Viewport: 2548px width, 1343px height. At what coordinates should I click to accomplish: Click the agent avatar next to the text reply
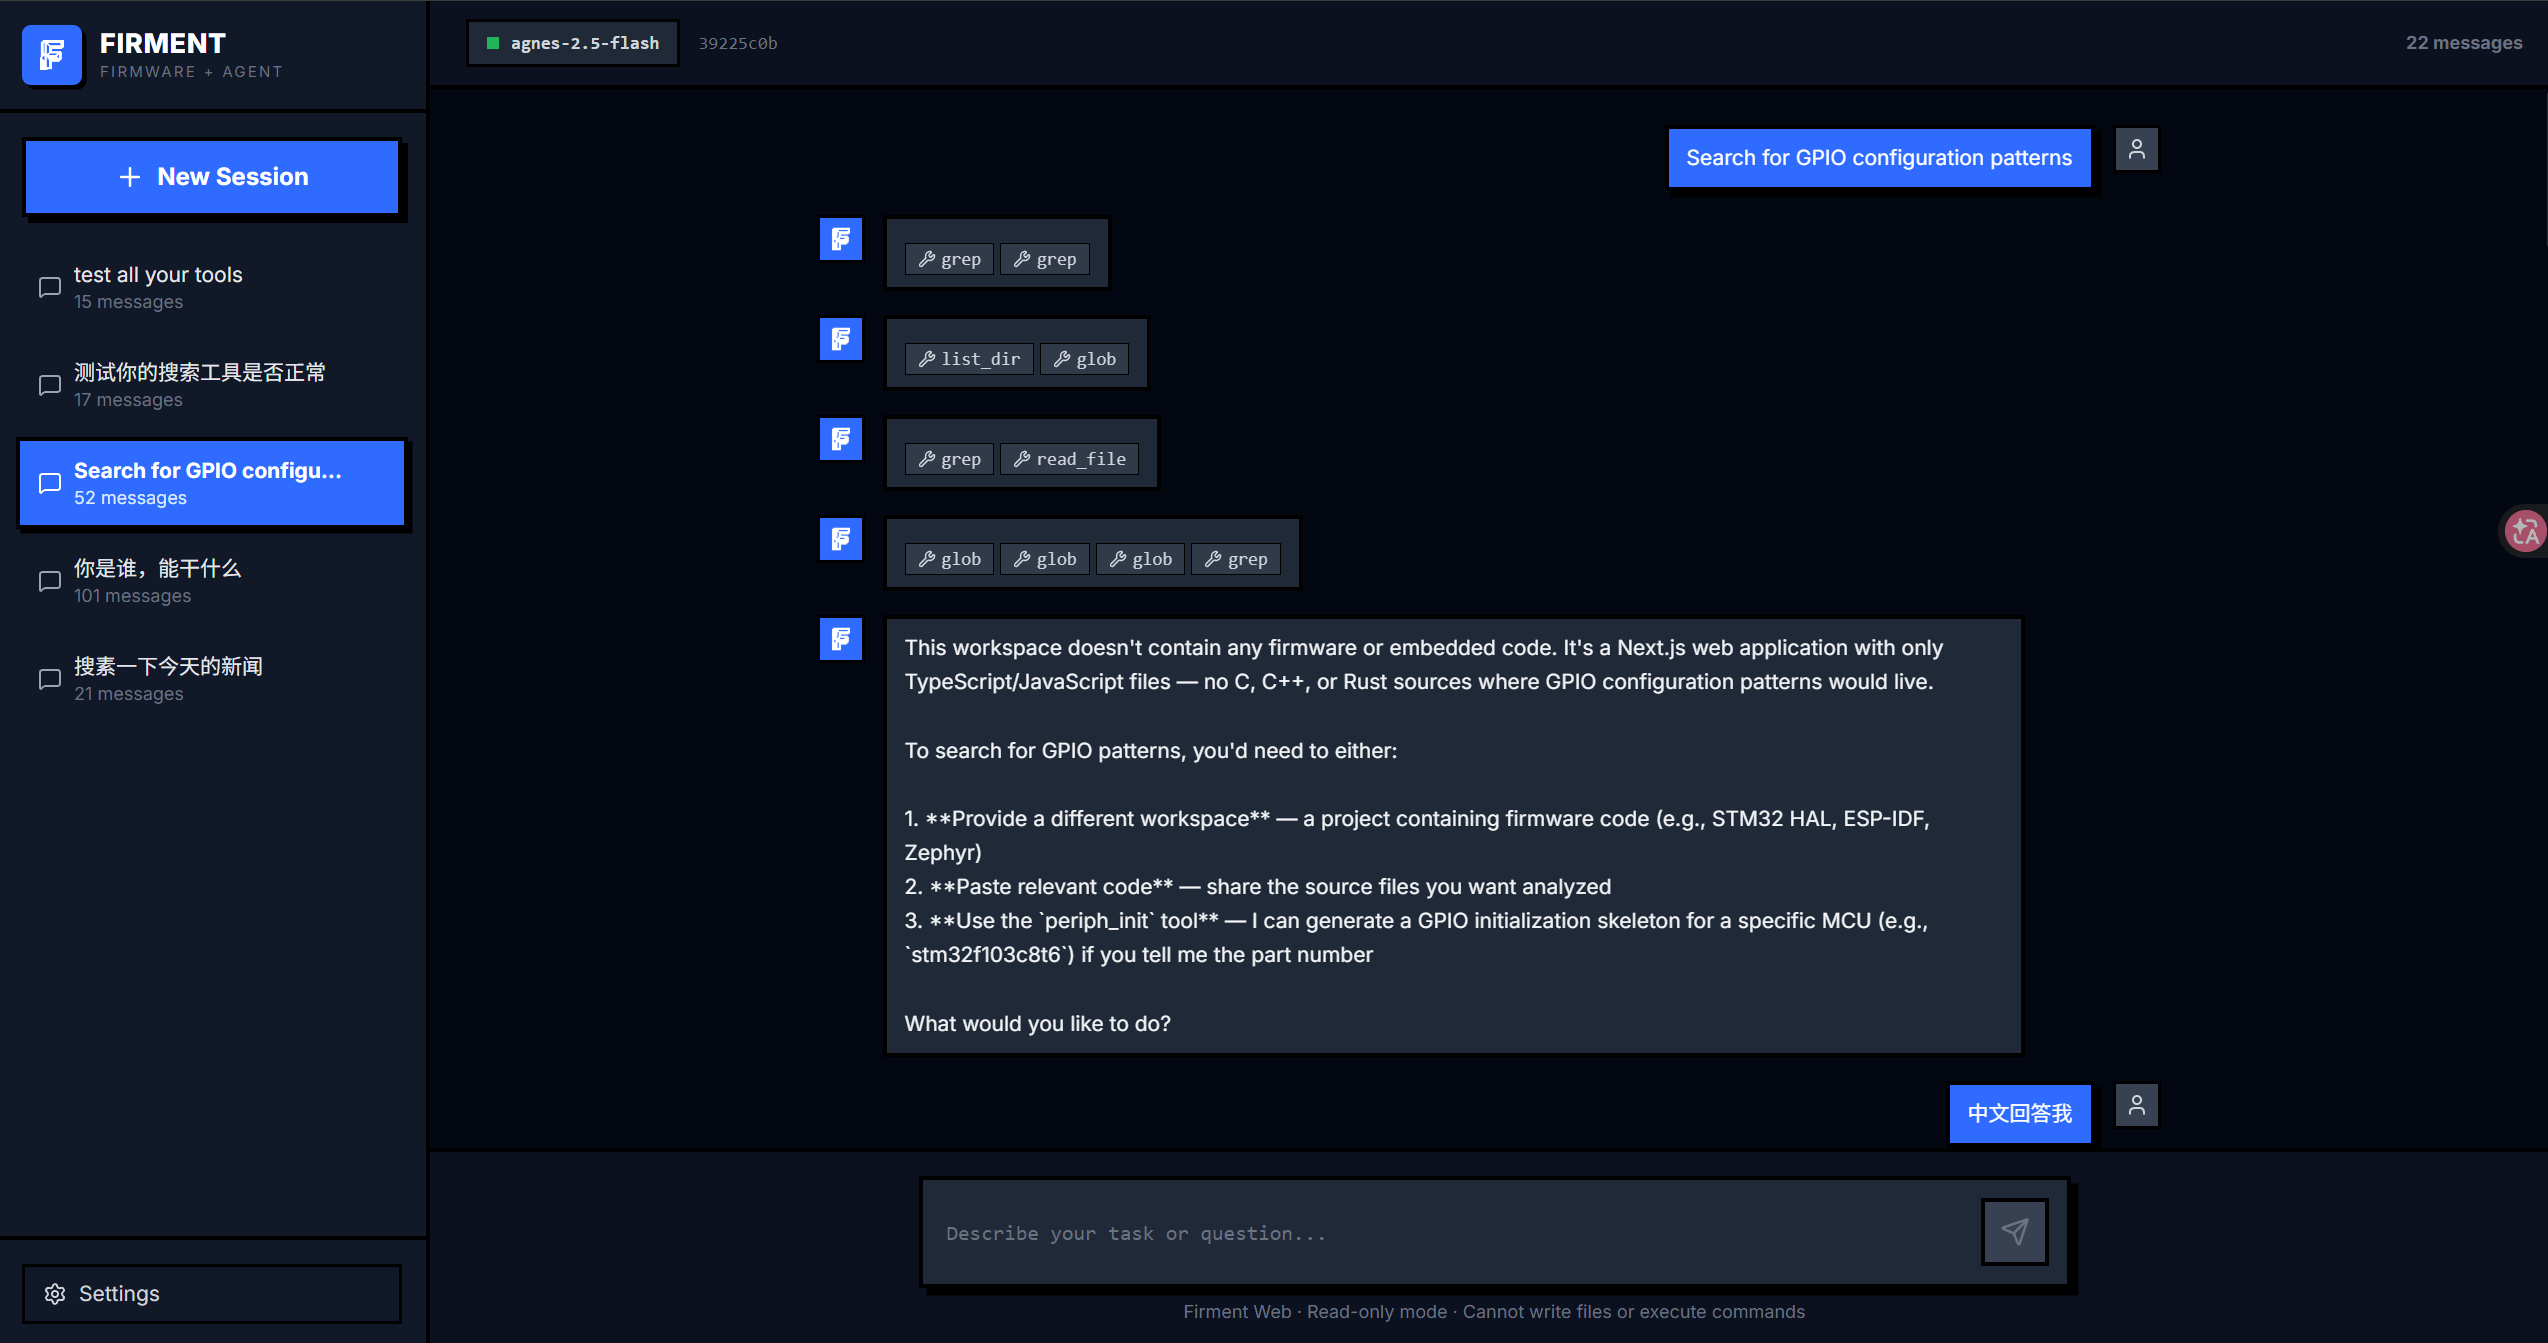[841, 639]
